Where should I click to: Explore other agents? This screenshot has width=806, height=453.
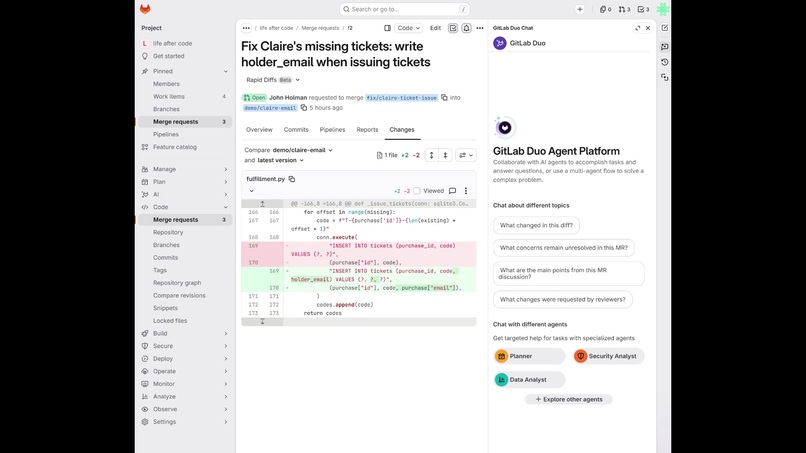pyautogui.click(x=569, y=399)
